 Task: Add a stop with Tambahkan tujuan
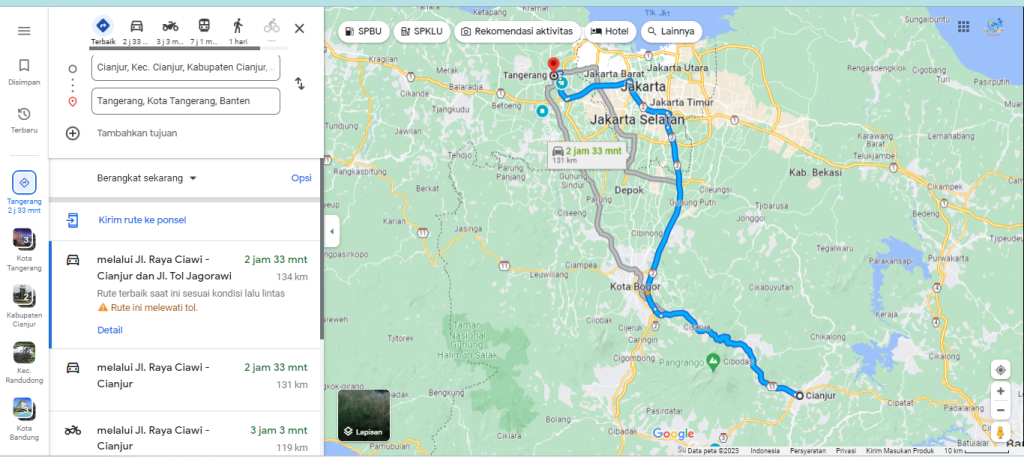coord(137,133)
